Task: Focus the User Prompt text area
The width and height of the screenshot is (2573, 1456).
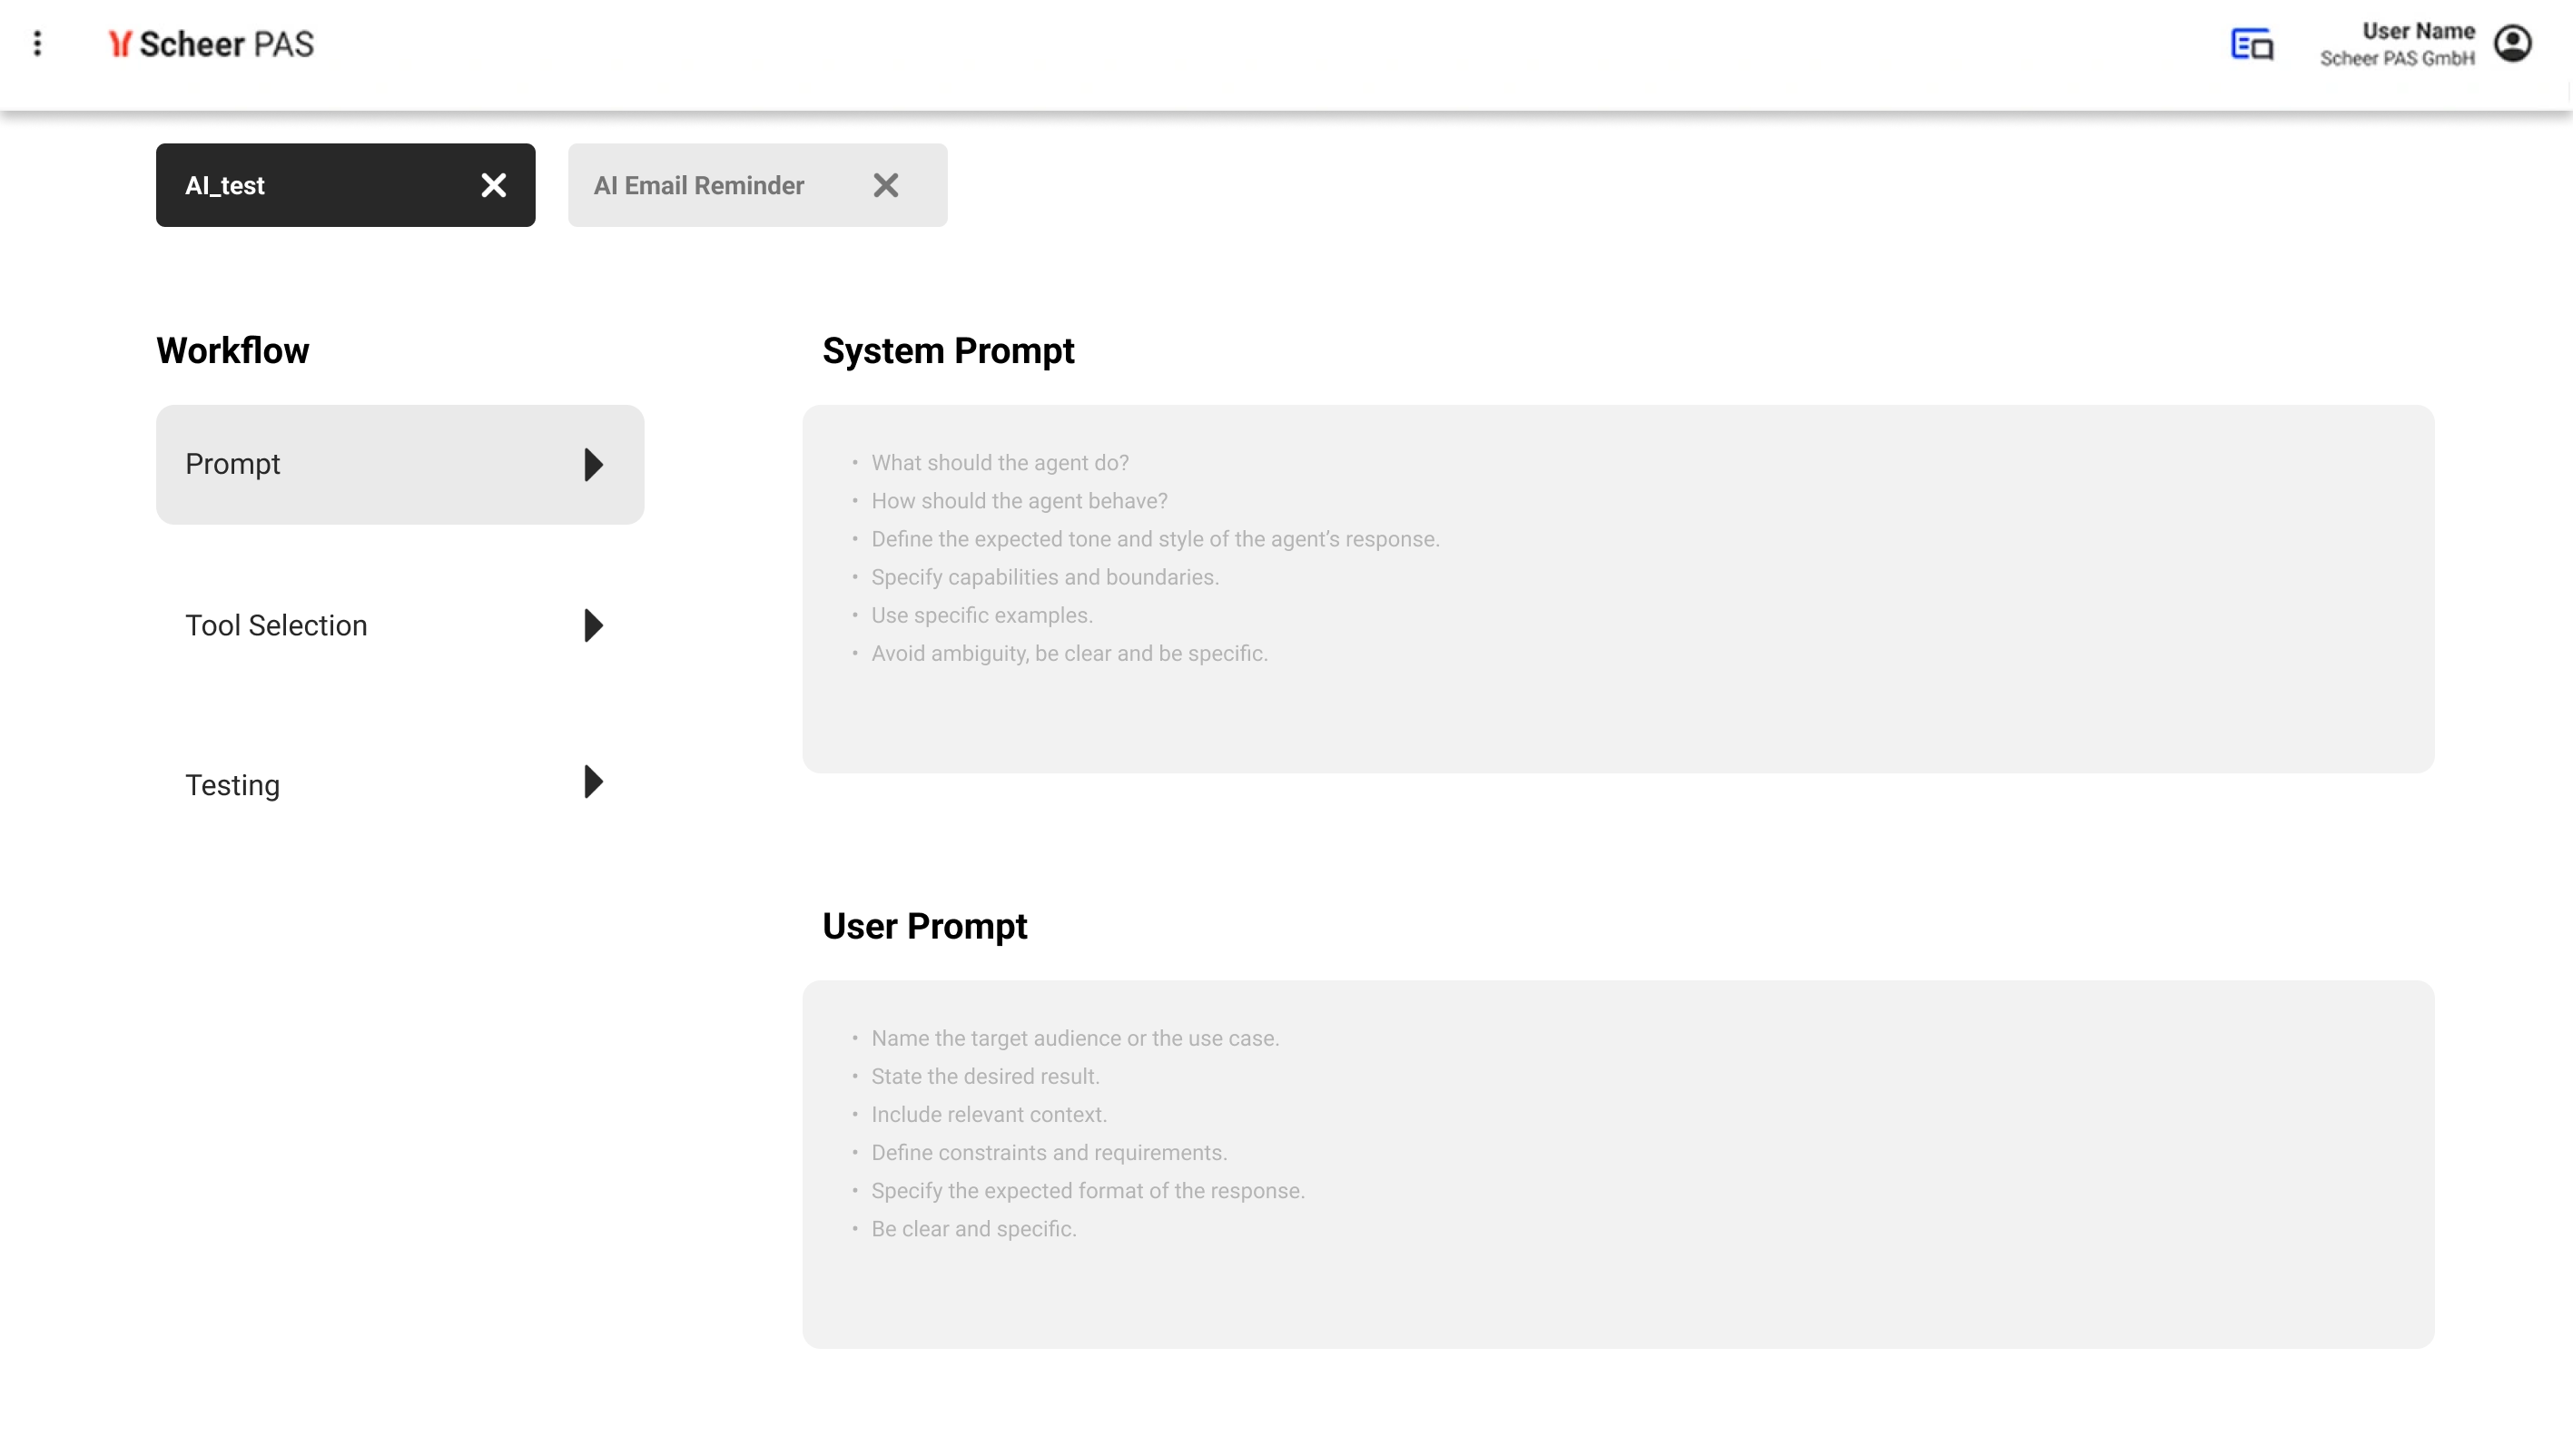Action: (1617, 1163)
